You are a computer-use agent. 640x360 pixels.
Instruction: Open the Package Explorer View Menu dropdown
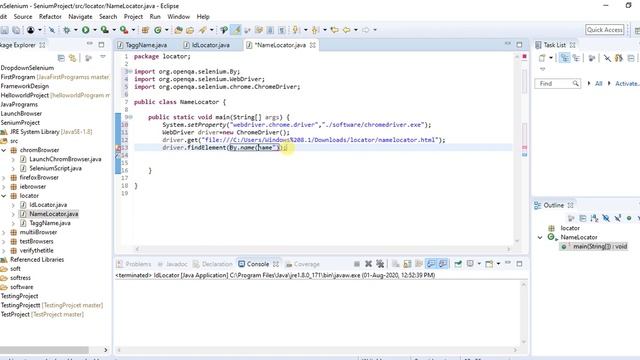pyautogui.click(x=102, y=58)
